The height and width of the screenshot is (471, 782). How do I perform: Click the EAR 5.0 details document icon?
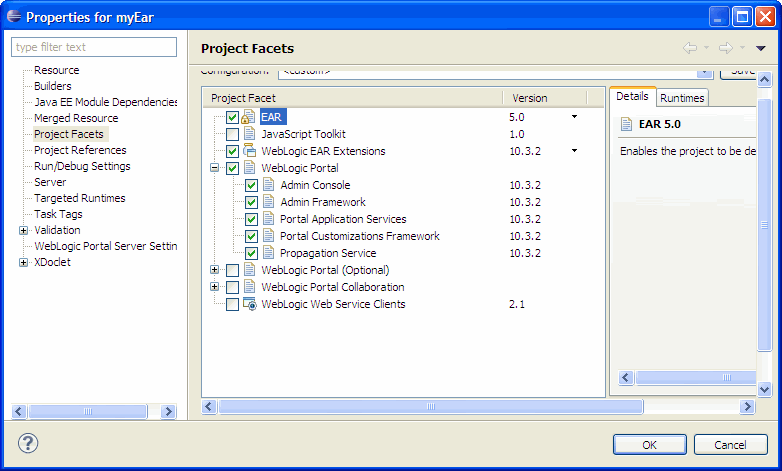[x=626, y=124]
